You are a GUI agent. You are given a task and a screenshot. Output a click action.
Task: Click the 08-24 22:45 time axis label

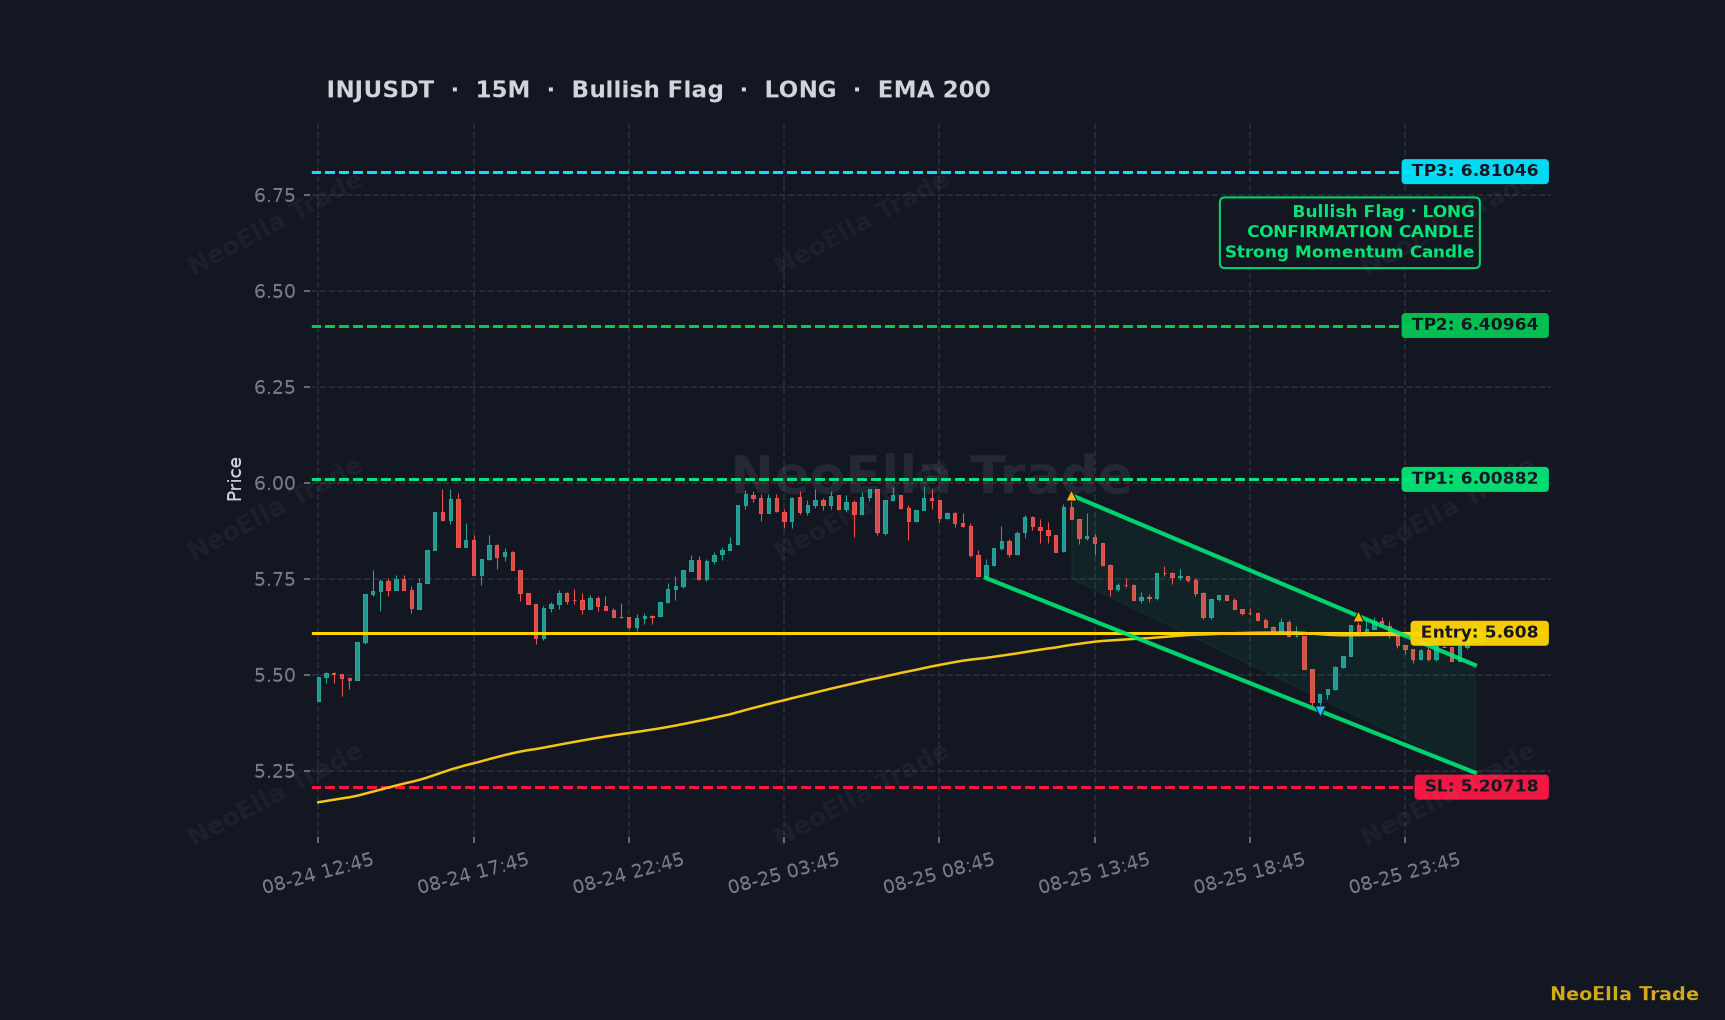[x=628, y=873]
